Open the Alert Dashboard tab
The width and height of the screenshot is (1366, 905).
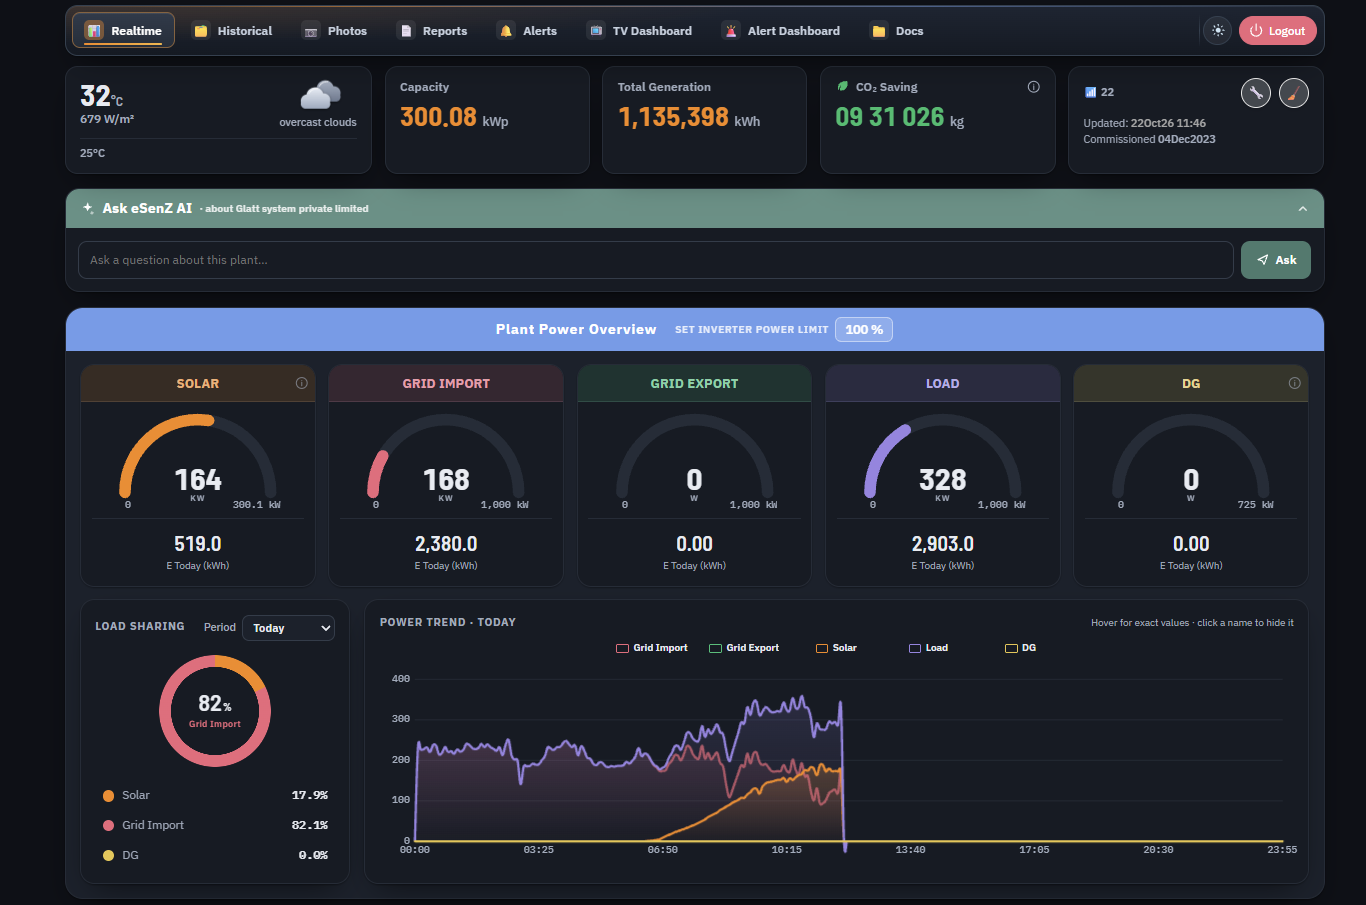[781, 31]
